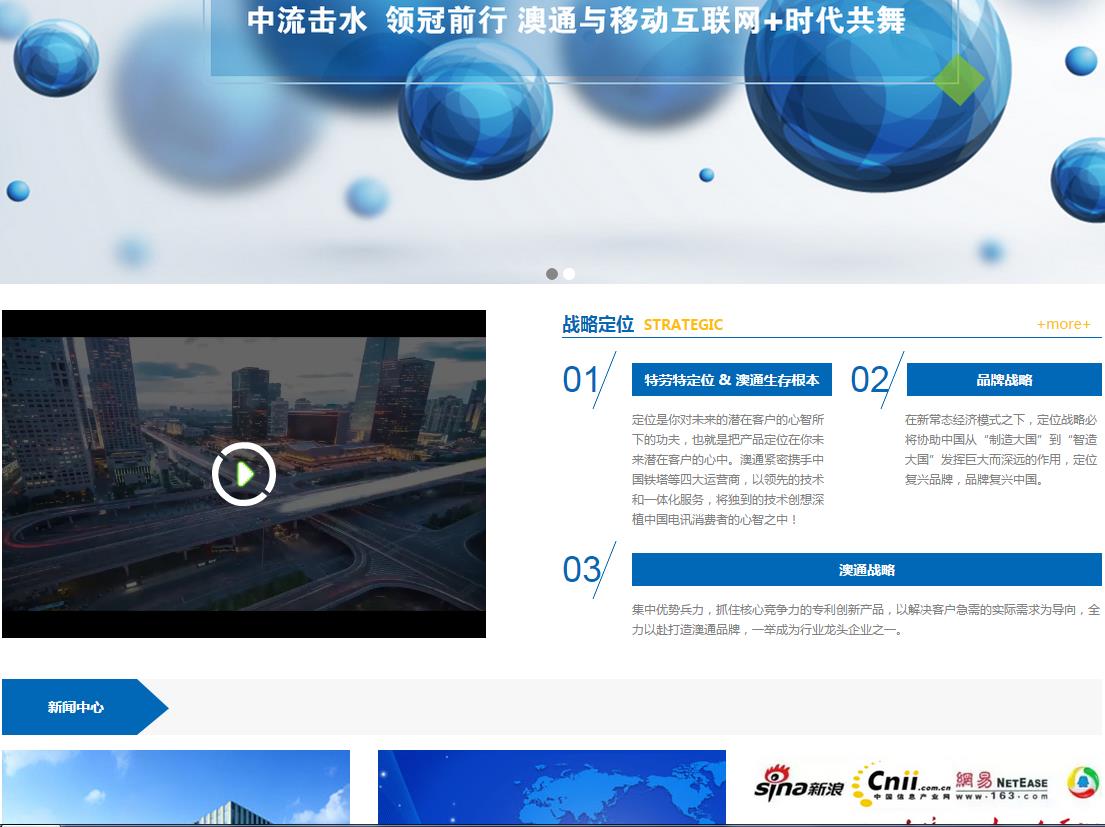Click the NetEase 163.com logo
The height and width of the screenshot is (827, 1105).
tap(1001, 785)
